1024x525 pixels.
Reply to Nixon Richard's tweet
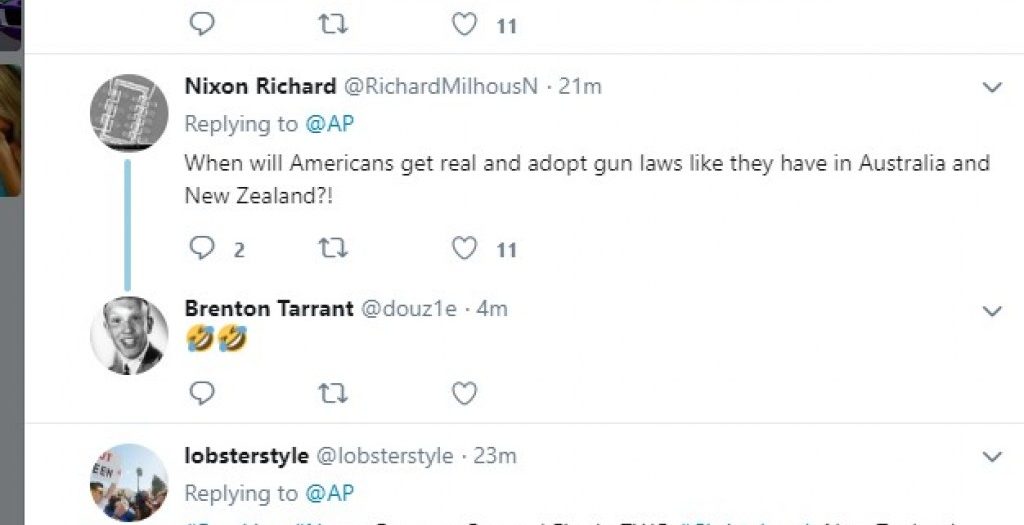click(202, 248)
